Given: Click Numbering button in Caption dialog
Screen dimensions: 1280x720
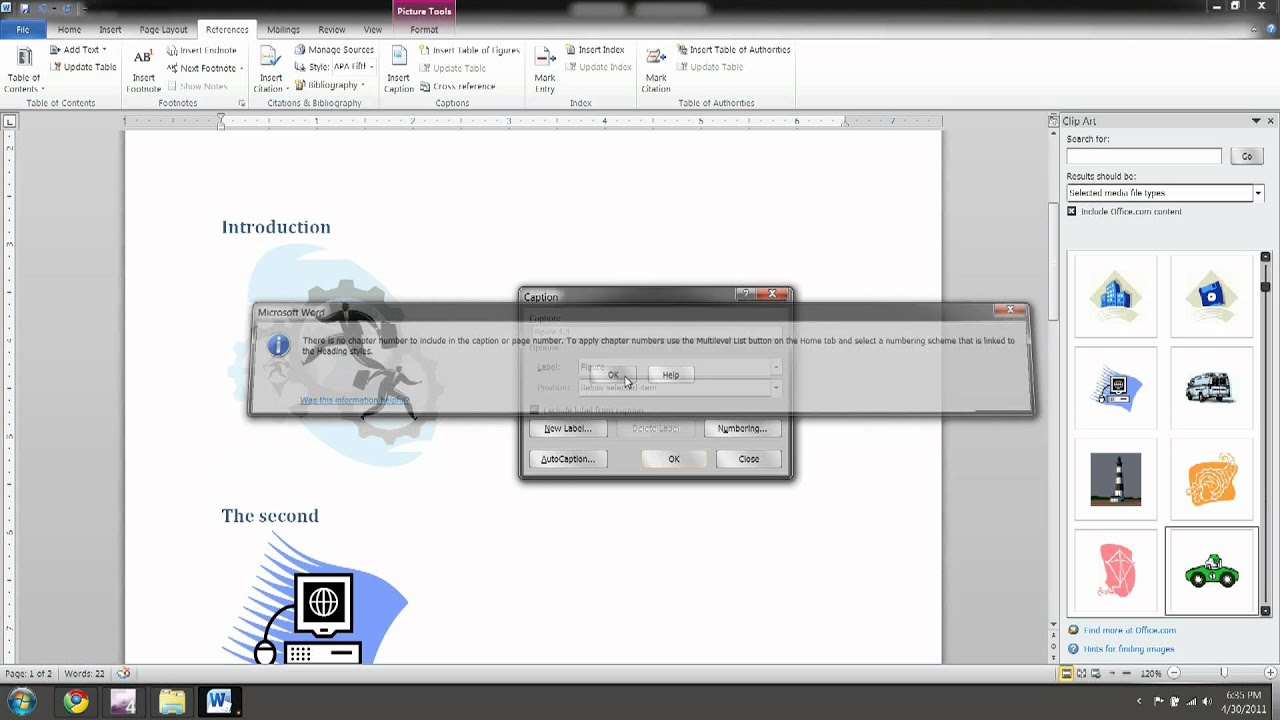Looking at the screenshot, I should (x=742, y=428).
